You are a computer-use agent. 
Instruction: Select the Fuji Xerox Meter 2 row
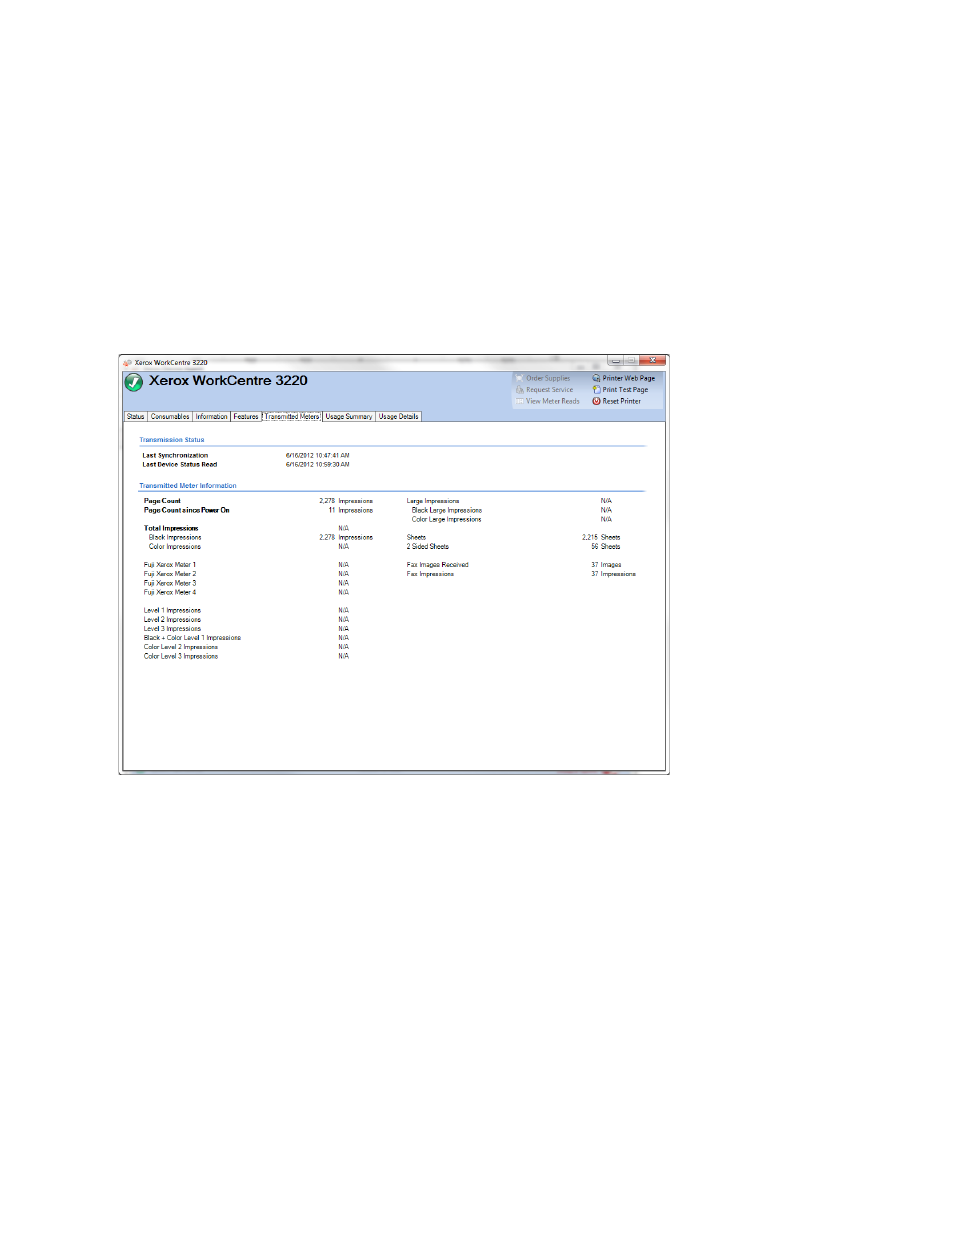tap(246, 574)
